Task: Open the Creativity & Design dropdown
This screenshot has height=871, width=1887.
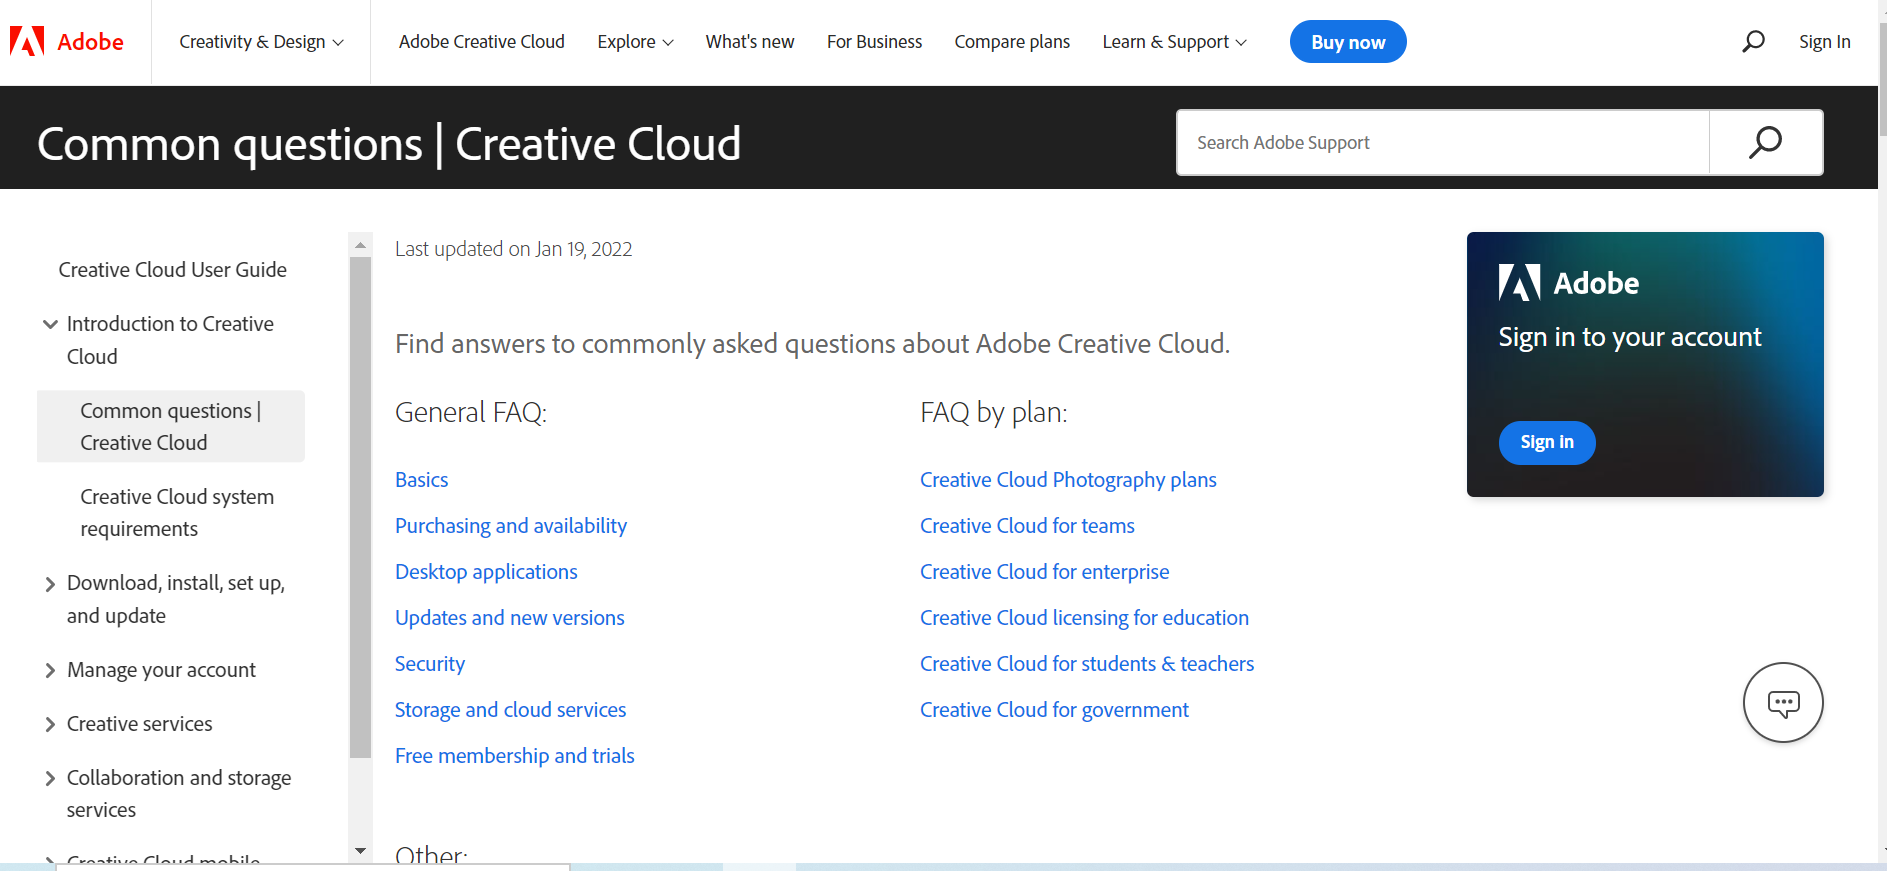Action: coord(261,42)
